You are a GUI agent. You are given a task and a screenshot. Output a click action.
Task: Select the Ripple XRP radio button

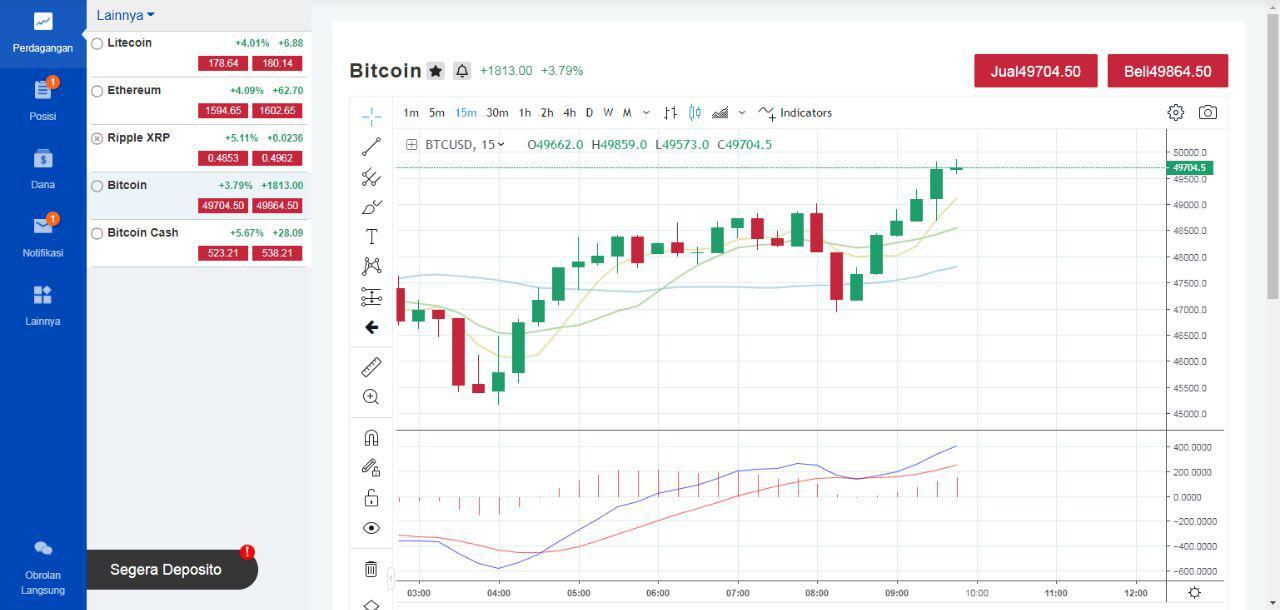[97, 138]
